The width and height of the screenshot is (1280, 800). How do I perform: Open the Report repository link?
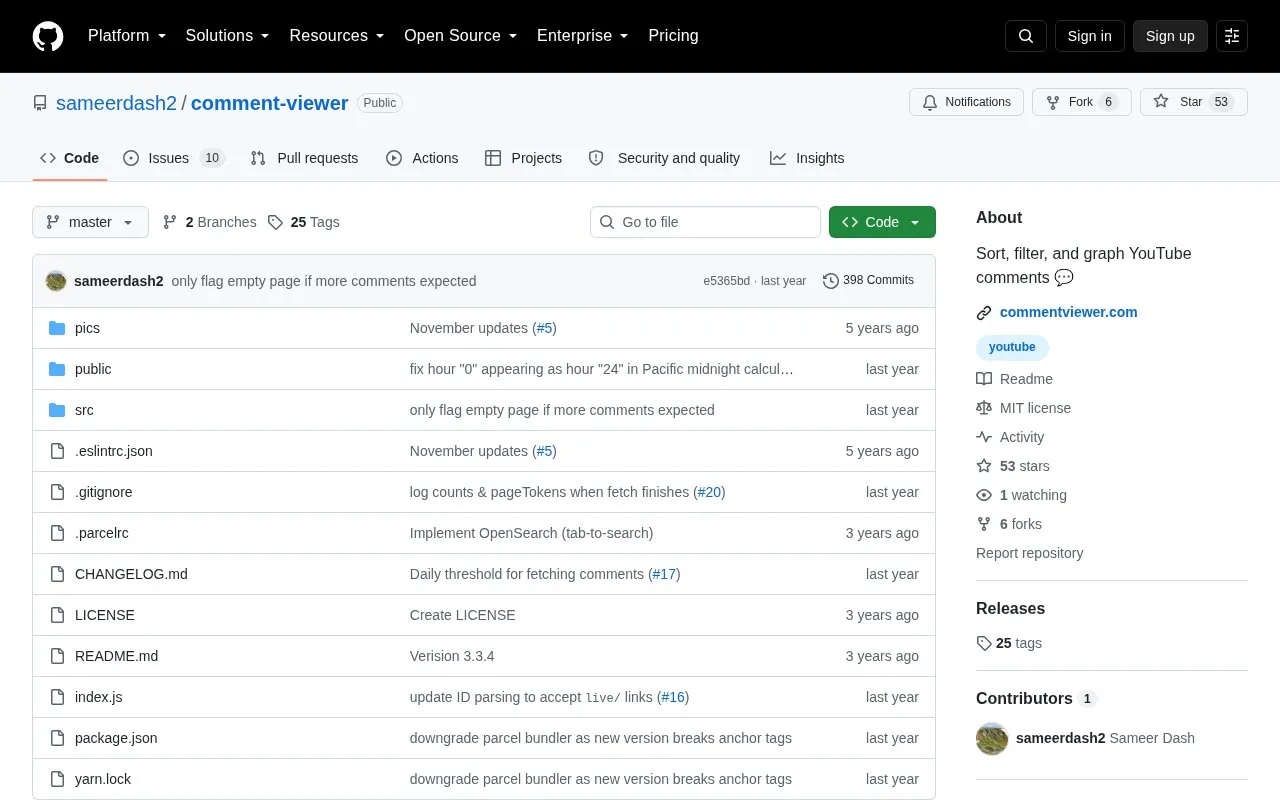click(1029, 553)
